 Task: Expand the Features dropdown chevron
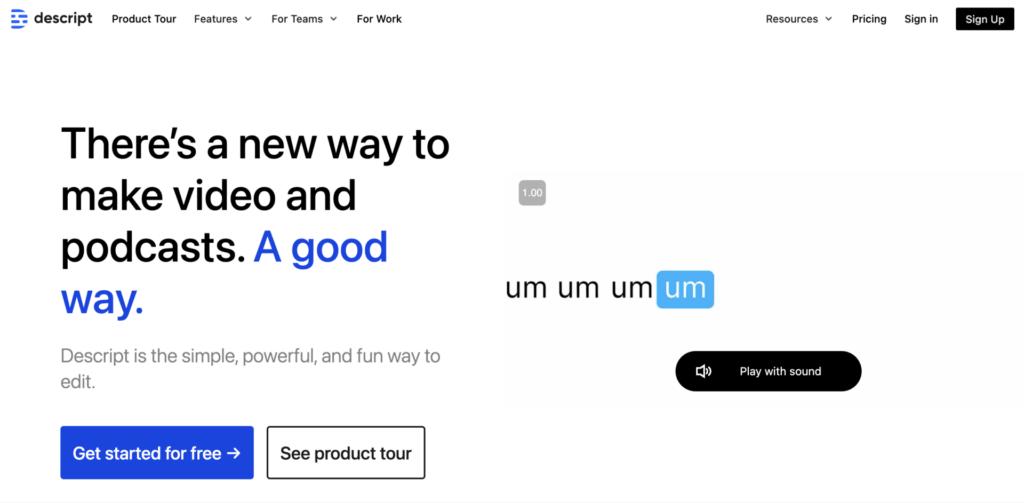248,19
